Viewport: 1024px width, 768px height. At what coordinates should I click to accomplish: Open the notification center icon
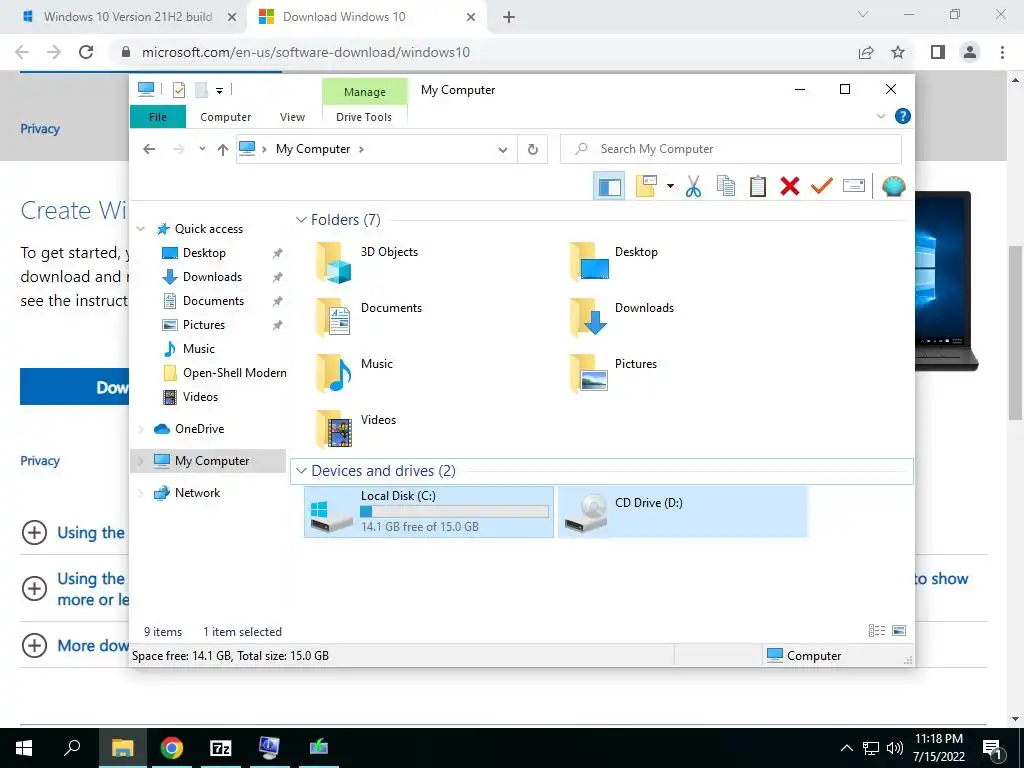[992, 748]
